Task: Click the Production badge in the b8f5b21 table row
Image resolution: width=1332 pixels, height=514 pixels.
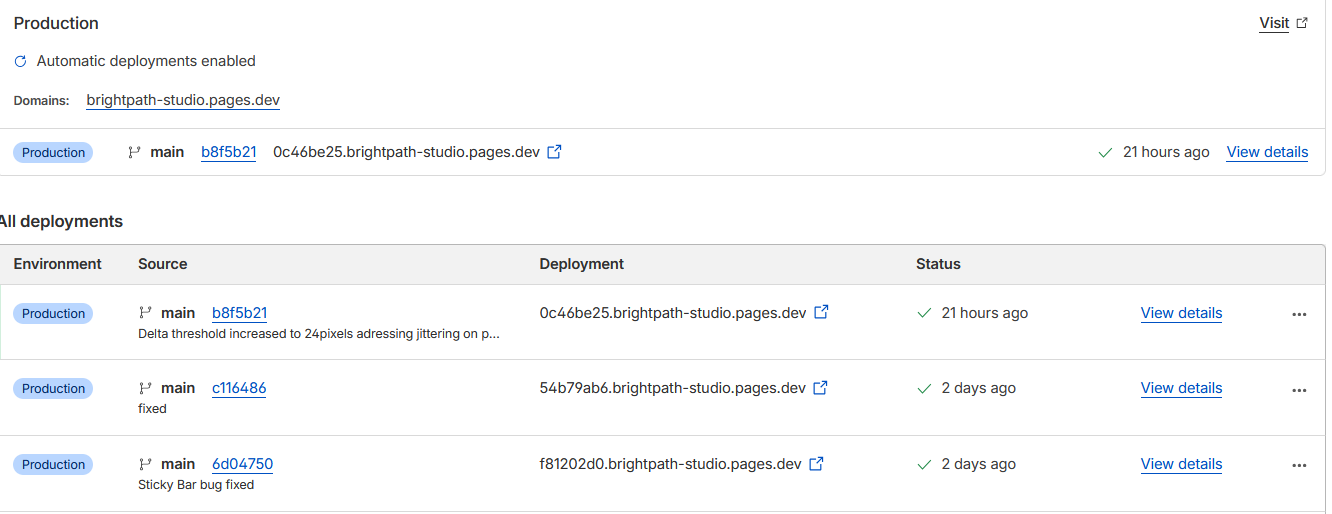Action: click(53, 313)
